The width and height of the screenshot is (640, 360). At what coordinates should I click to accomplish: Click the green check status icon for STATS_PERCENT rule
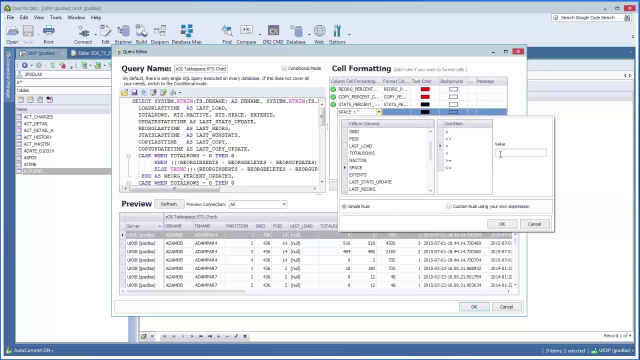333,104
